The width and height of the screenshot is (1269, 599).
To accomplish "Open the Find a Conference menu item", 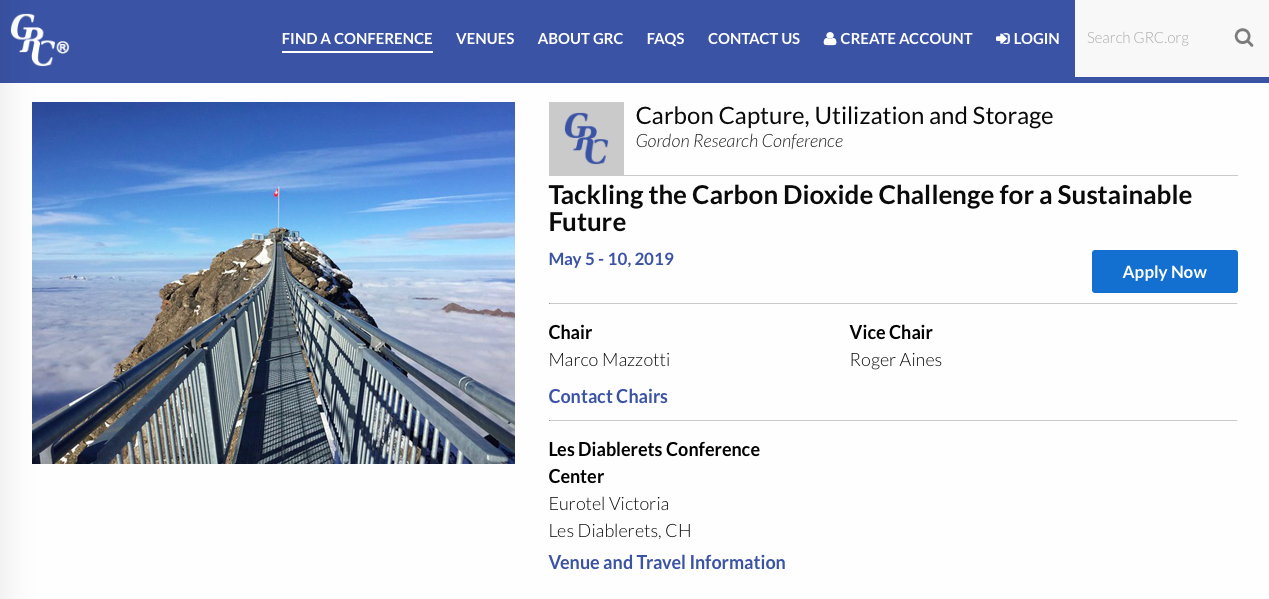I will click(x=357, y=39).
